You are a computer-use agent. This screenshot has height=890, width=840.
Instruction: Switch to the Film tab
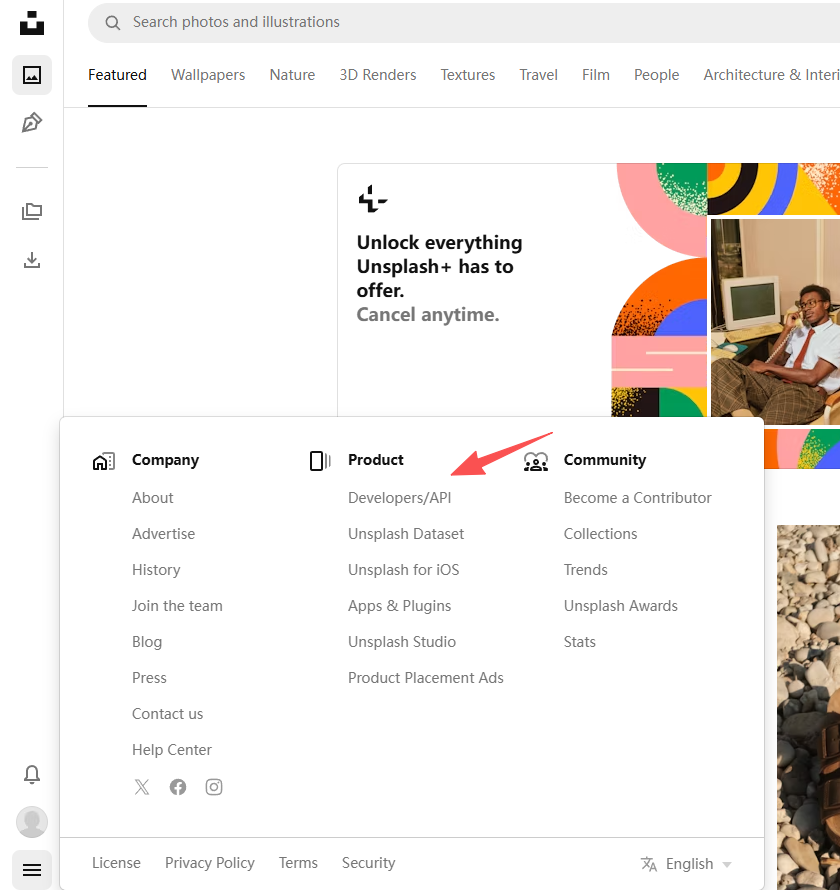point(595,74)
